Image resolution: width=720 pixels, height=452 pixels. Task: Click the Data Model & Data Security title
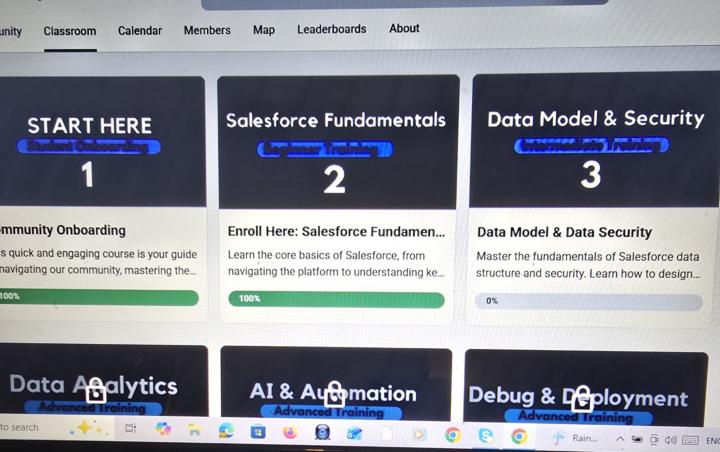pos(564,232)
